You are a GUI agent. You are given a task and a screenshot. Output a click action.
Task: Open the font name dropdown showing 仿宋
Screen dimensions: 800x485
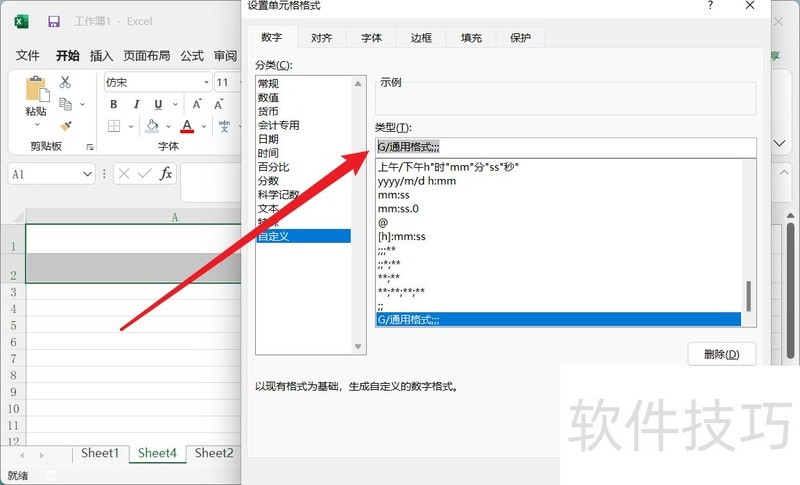[x=206, y=82]
